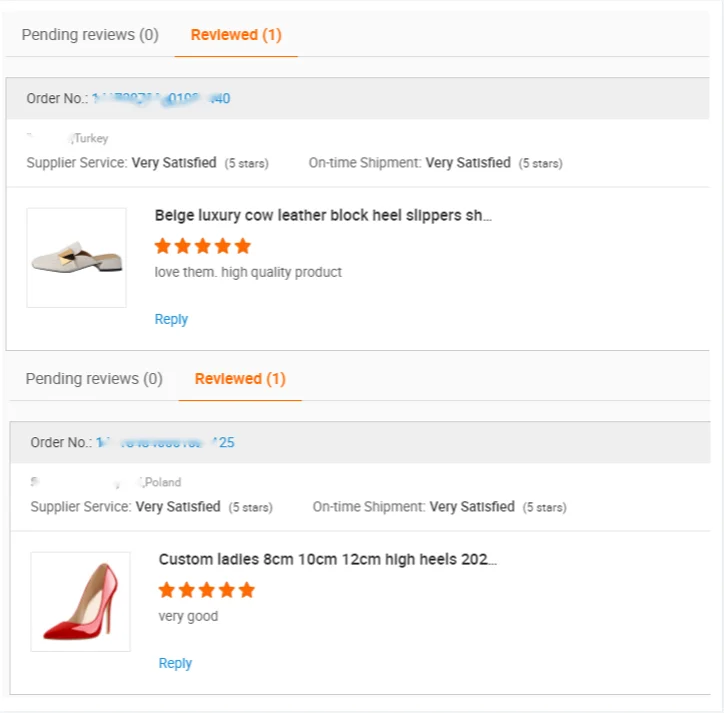724x713 pixels.
Task: Click the first star of the high heels rating
Action: pos(167,590)
